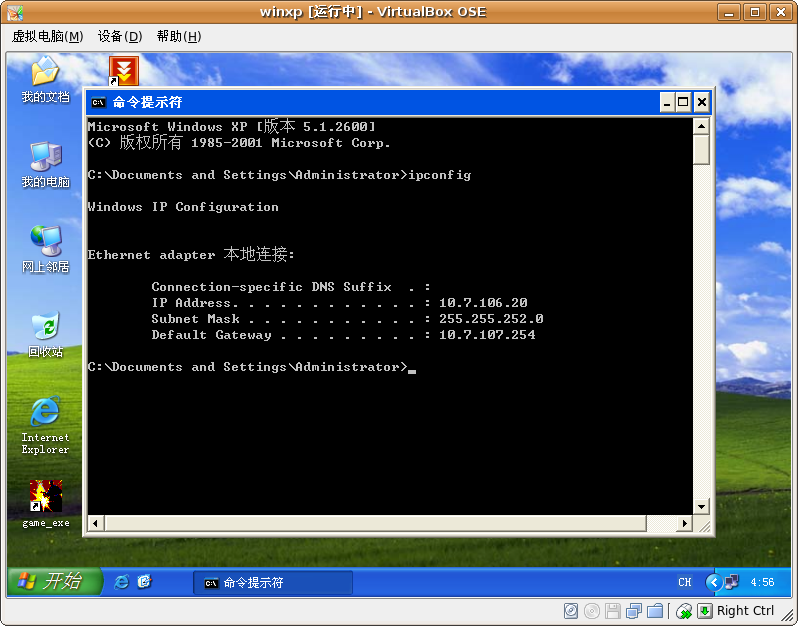This screenshot has height=626, width=798.
Task: Minimize the VirtualBox window
Action: tap(729, 12)
